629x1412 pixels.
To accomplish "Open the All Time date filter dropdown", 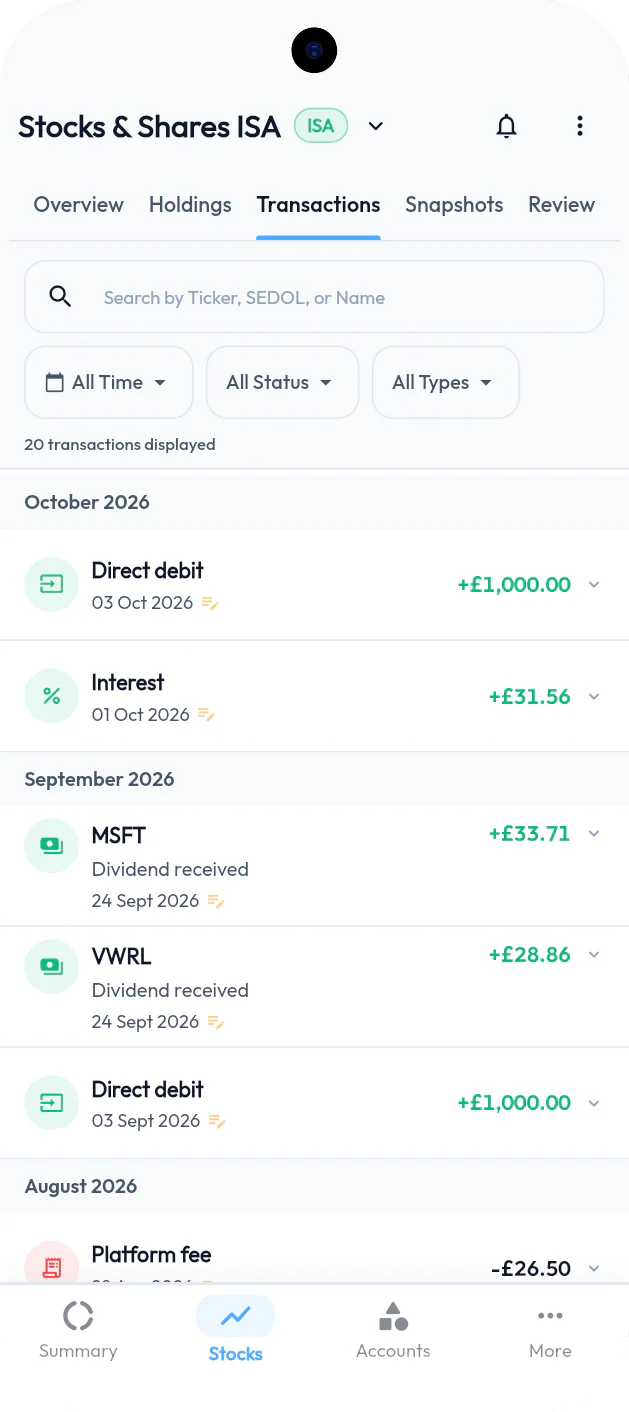I will coord(108,382).
